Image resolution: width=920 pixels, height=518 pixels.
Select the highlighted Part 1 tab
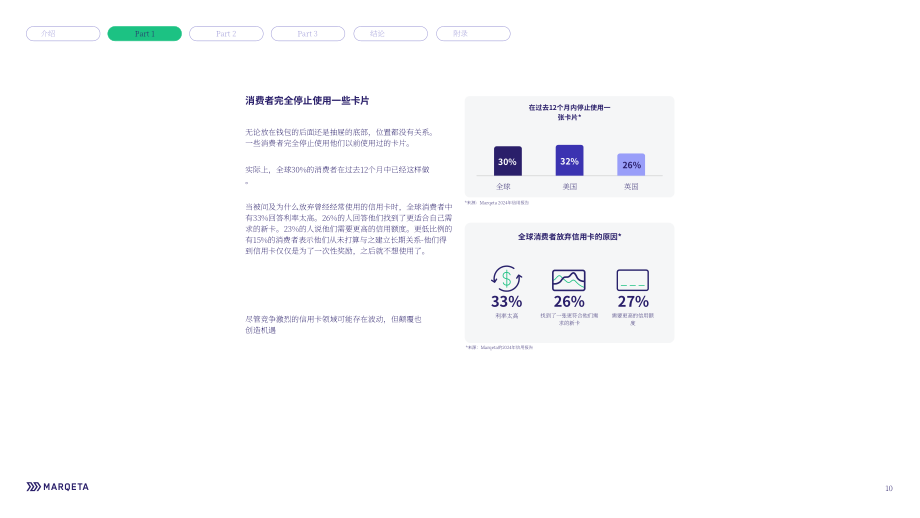pyautogui.click(x=144, y=33)
